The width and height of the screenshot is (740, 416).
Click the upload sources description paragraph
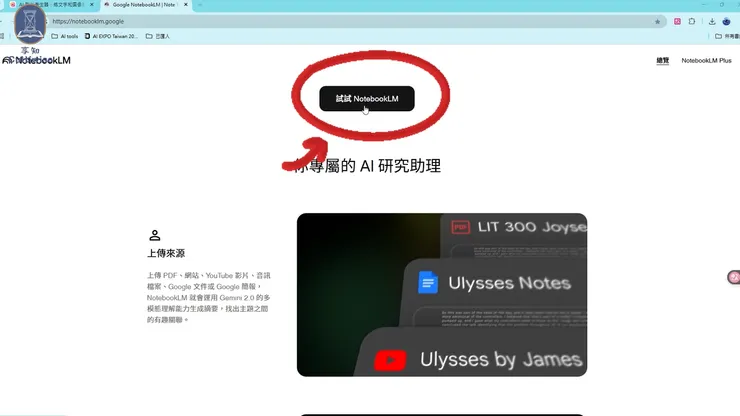209,297
